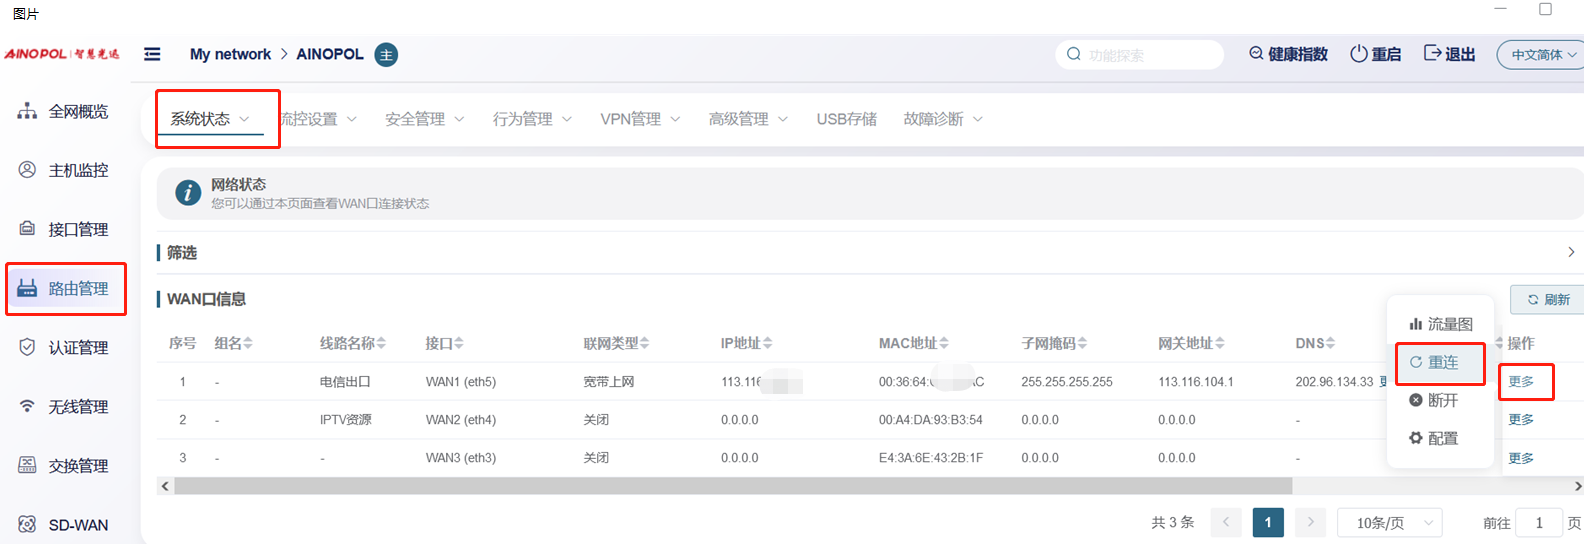Click the 刷新 refresh button
This screenshot has height=550, width=1584.
click(1547, 300)
